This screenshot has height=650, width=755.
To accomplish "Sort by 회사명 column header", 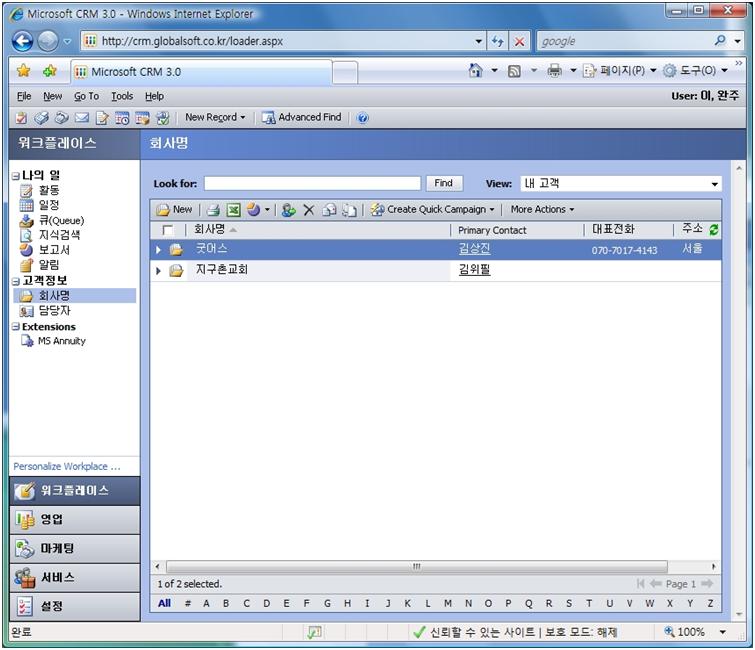I will click(x=209, y=229).
